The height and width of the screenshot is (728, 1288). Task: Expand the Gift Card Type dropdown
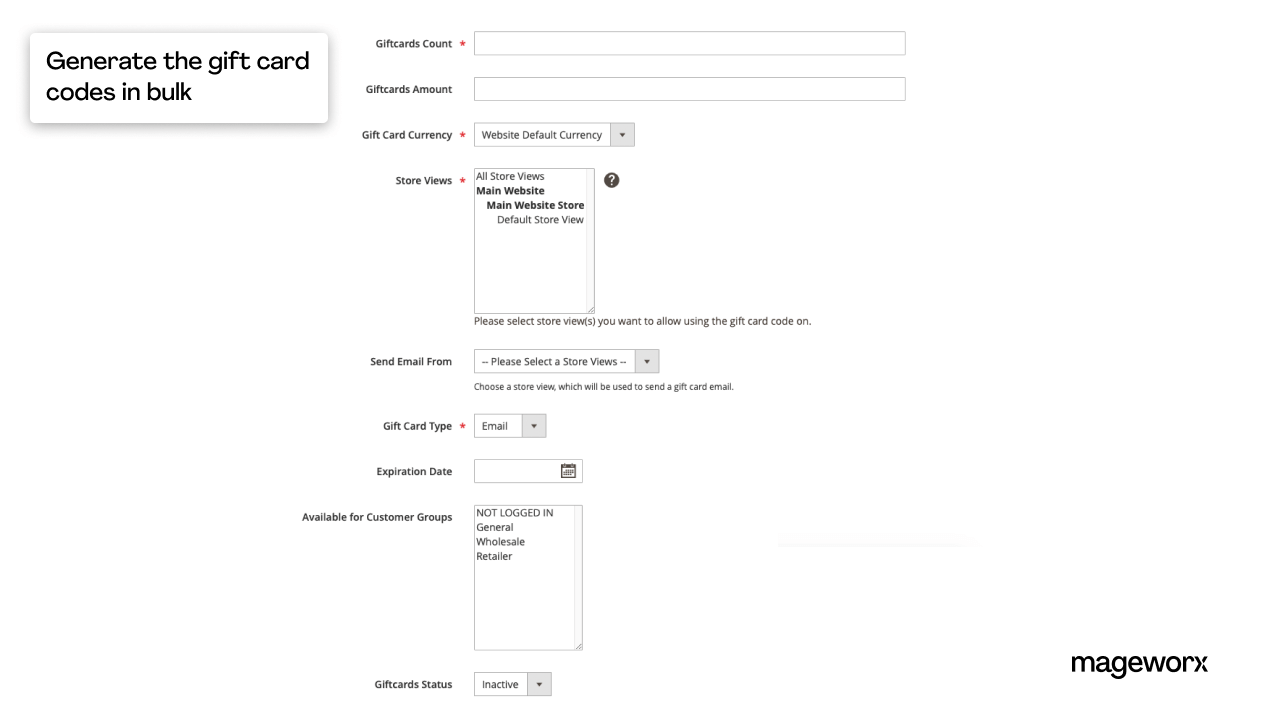tap(510, 426)
